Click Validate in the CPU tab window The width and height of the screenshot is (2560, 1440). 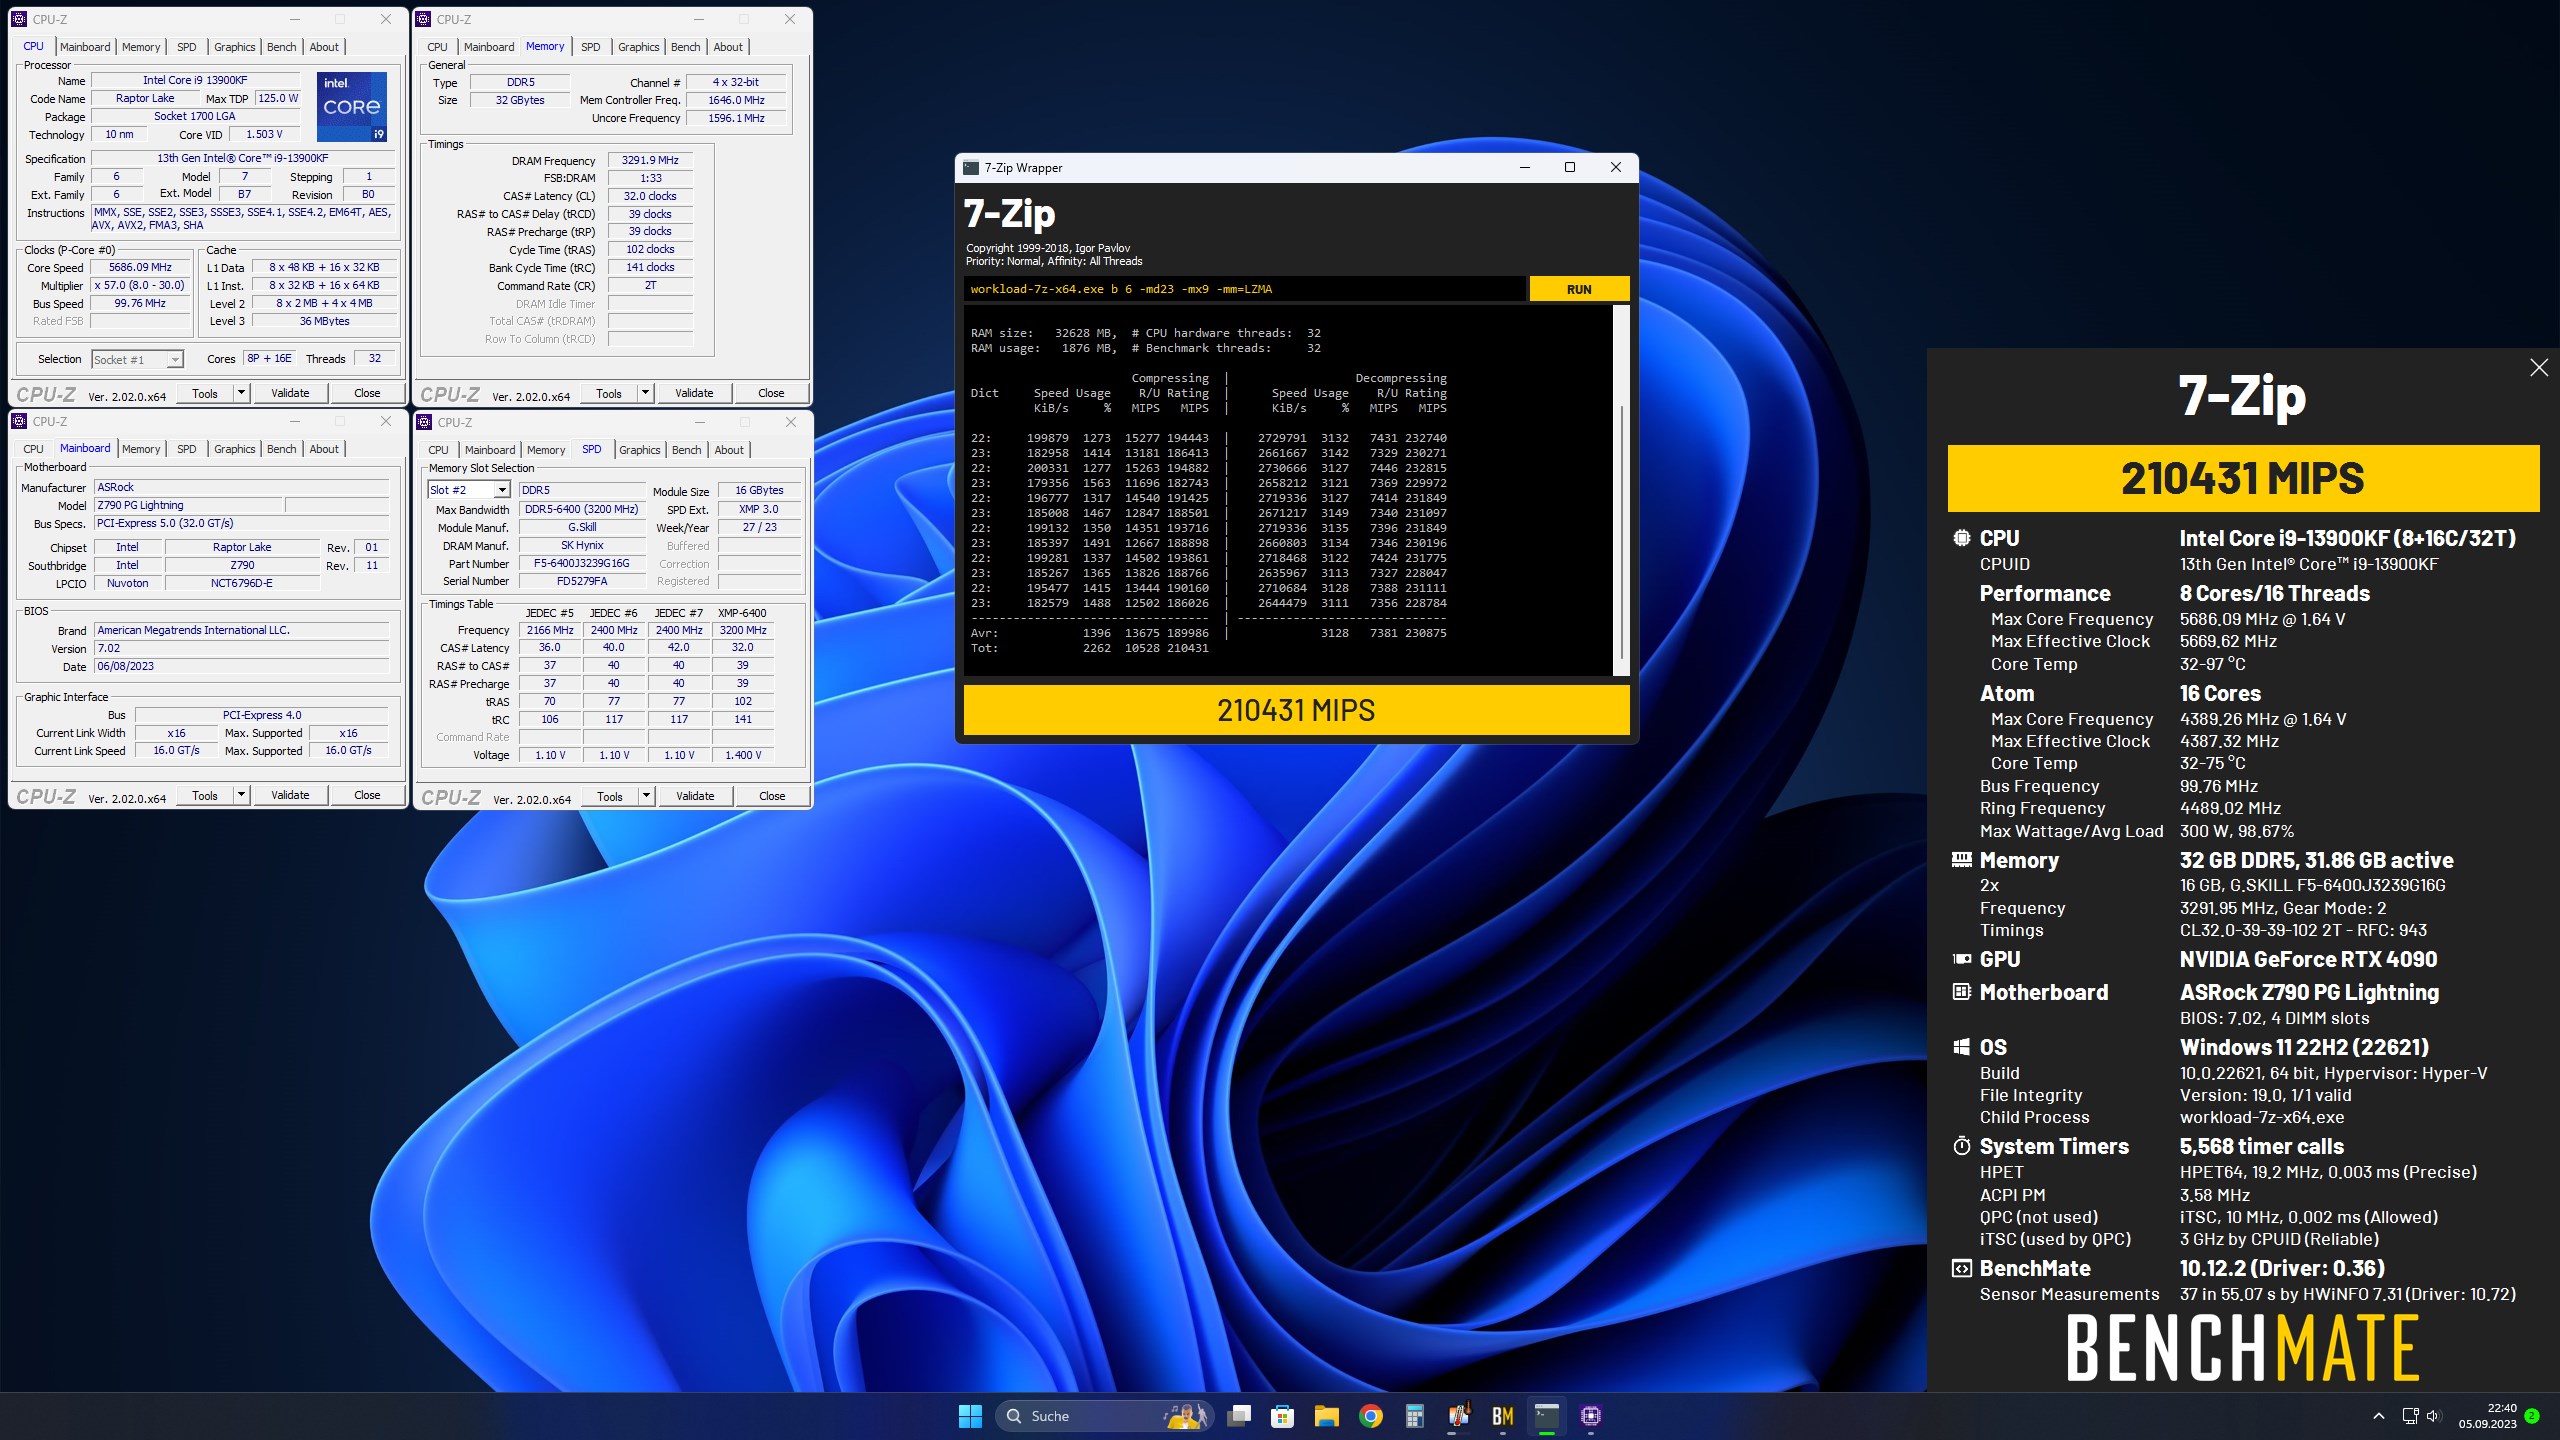coord(290,393)
